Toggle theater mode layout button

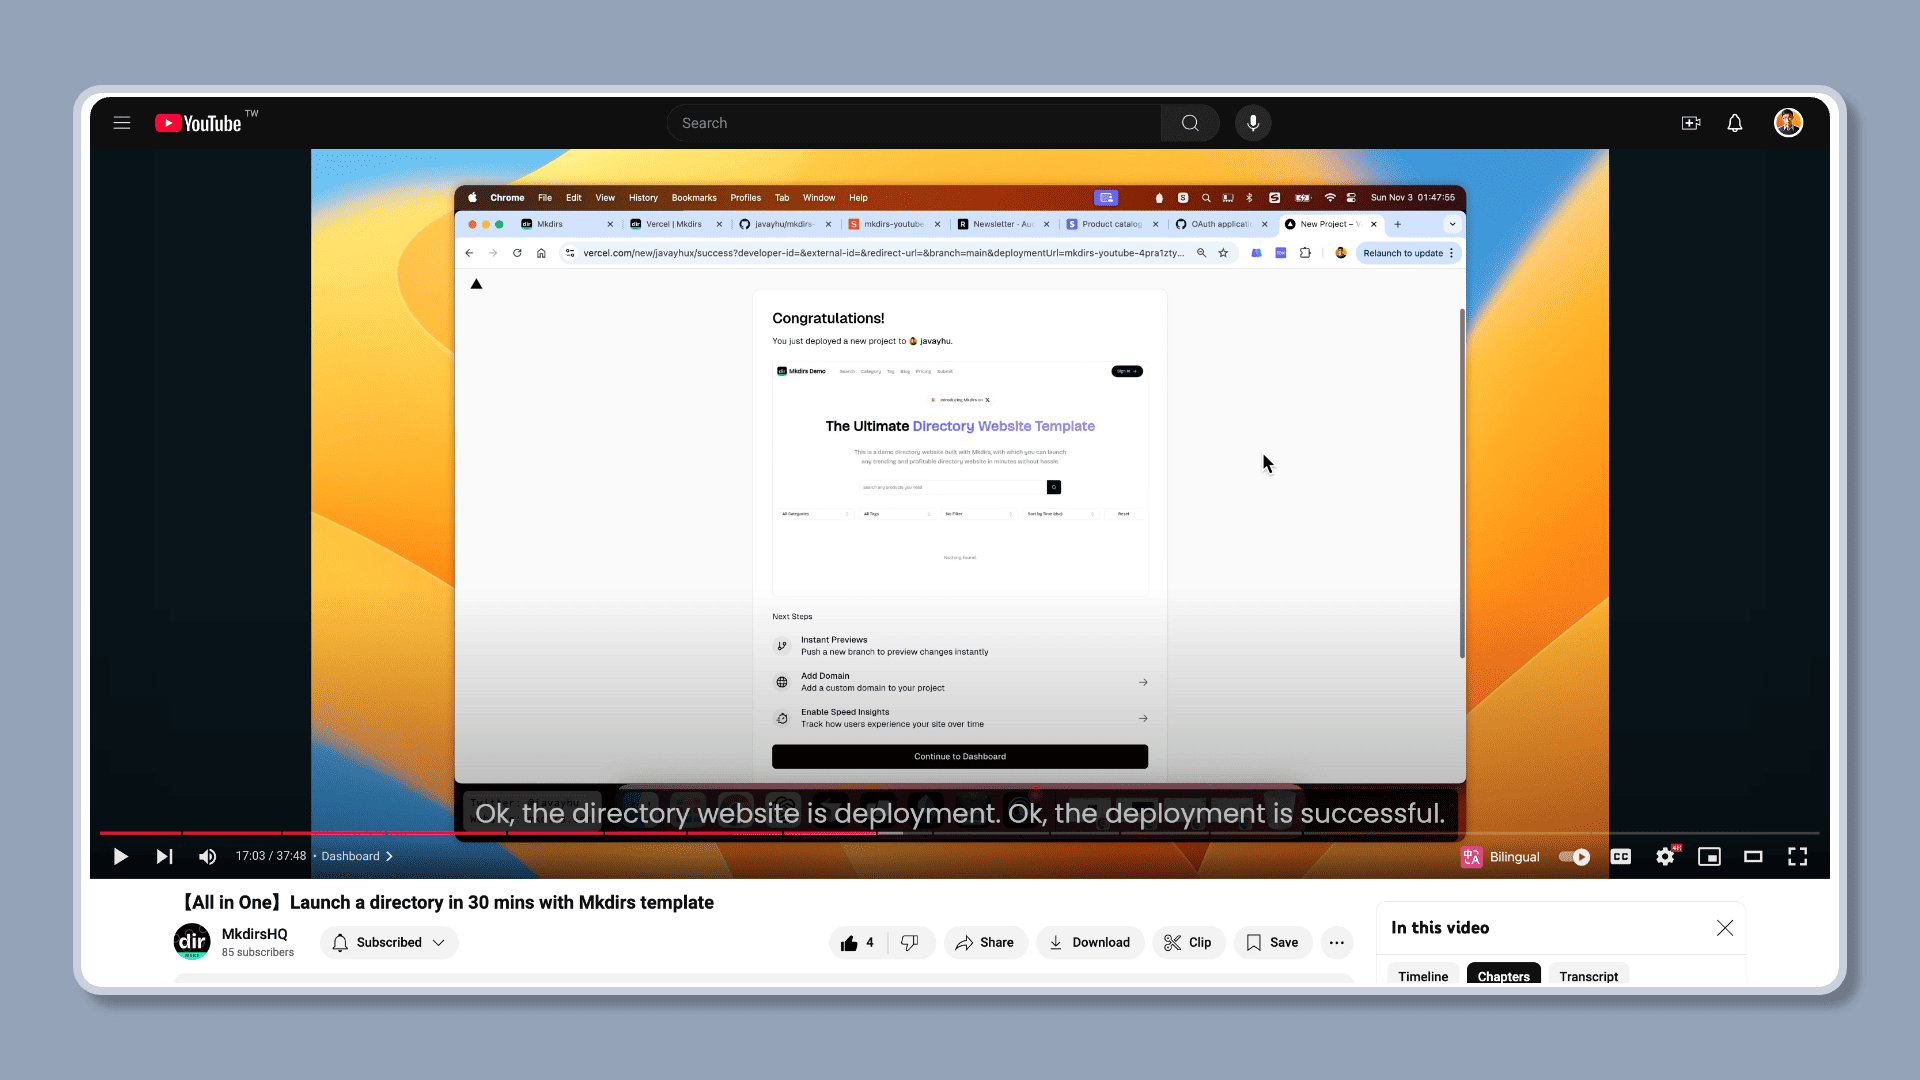(x=1753, y=856)
